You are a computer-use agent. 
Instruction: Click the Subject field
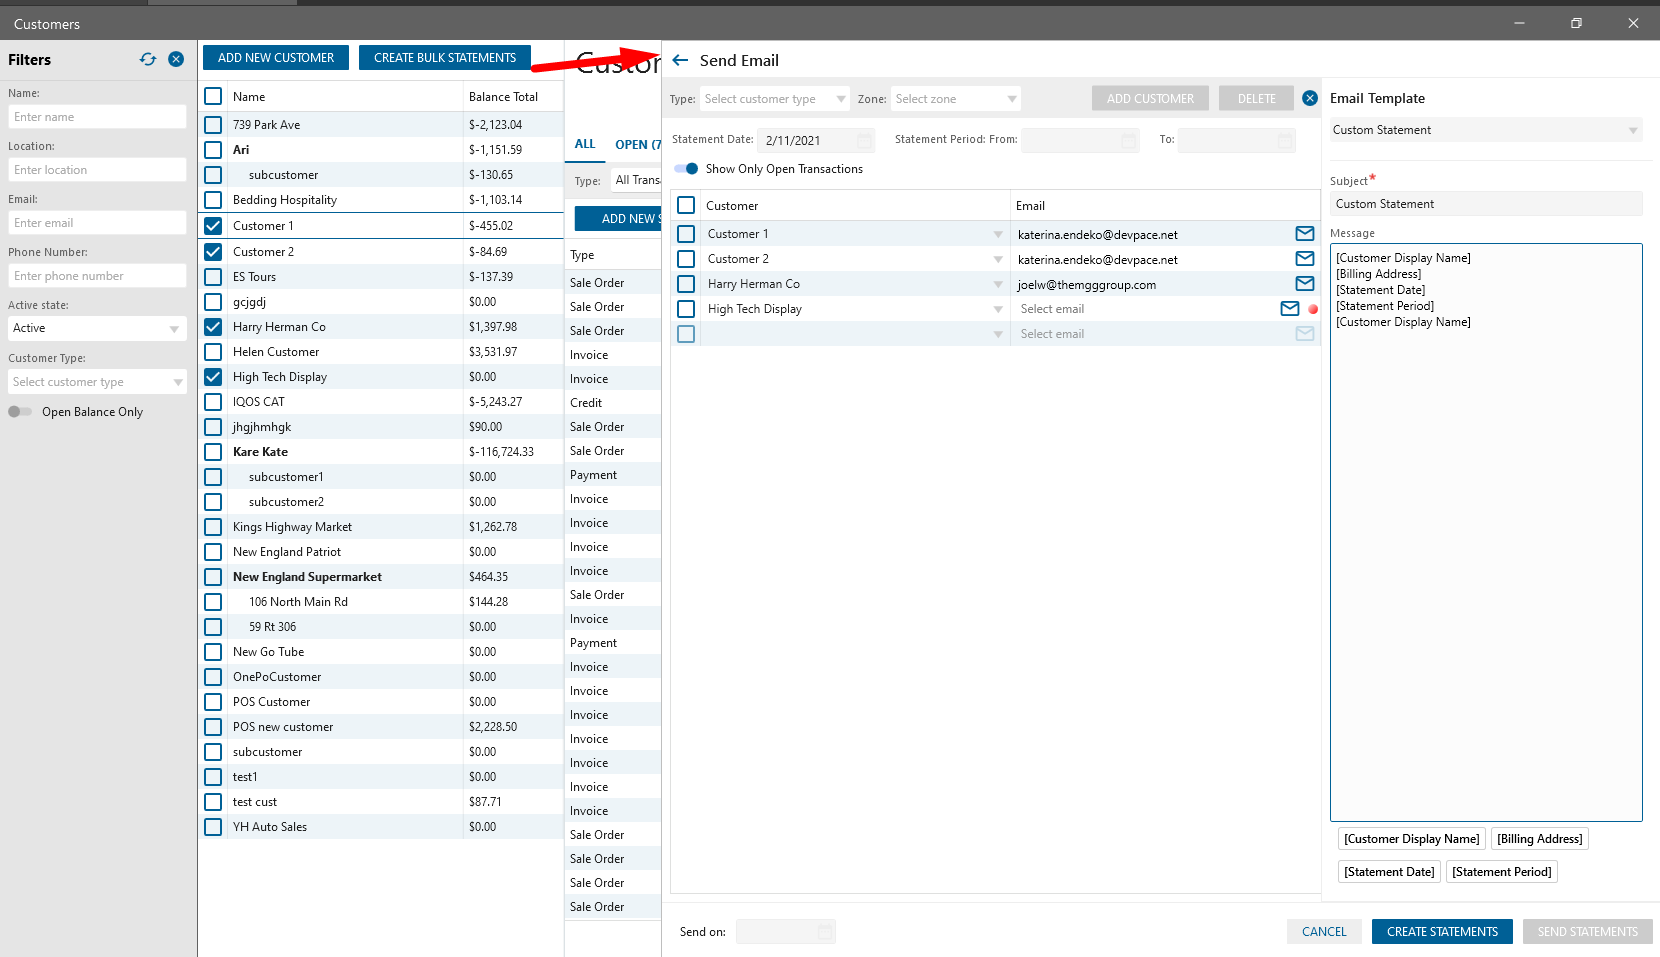pos(1486,204)
